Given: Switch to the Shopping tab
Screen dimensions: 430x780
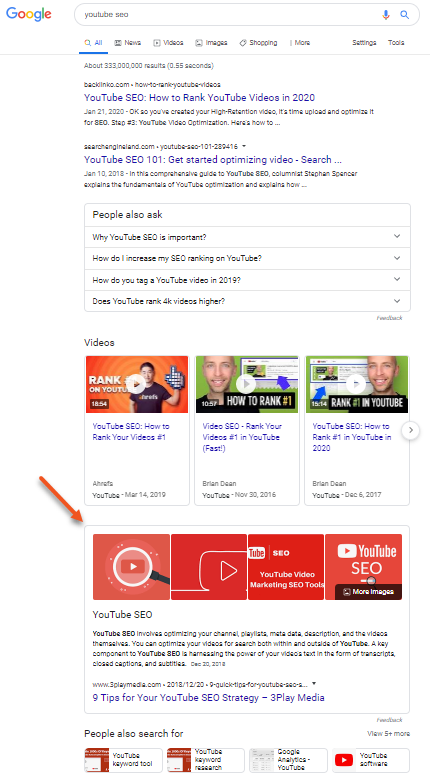Looking at the screenshot, I should (258, 43).
